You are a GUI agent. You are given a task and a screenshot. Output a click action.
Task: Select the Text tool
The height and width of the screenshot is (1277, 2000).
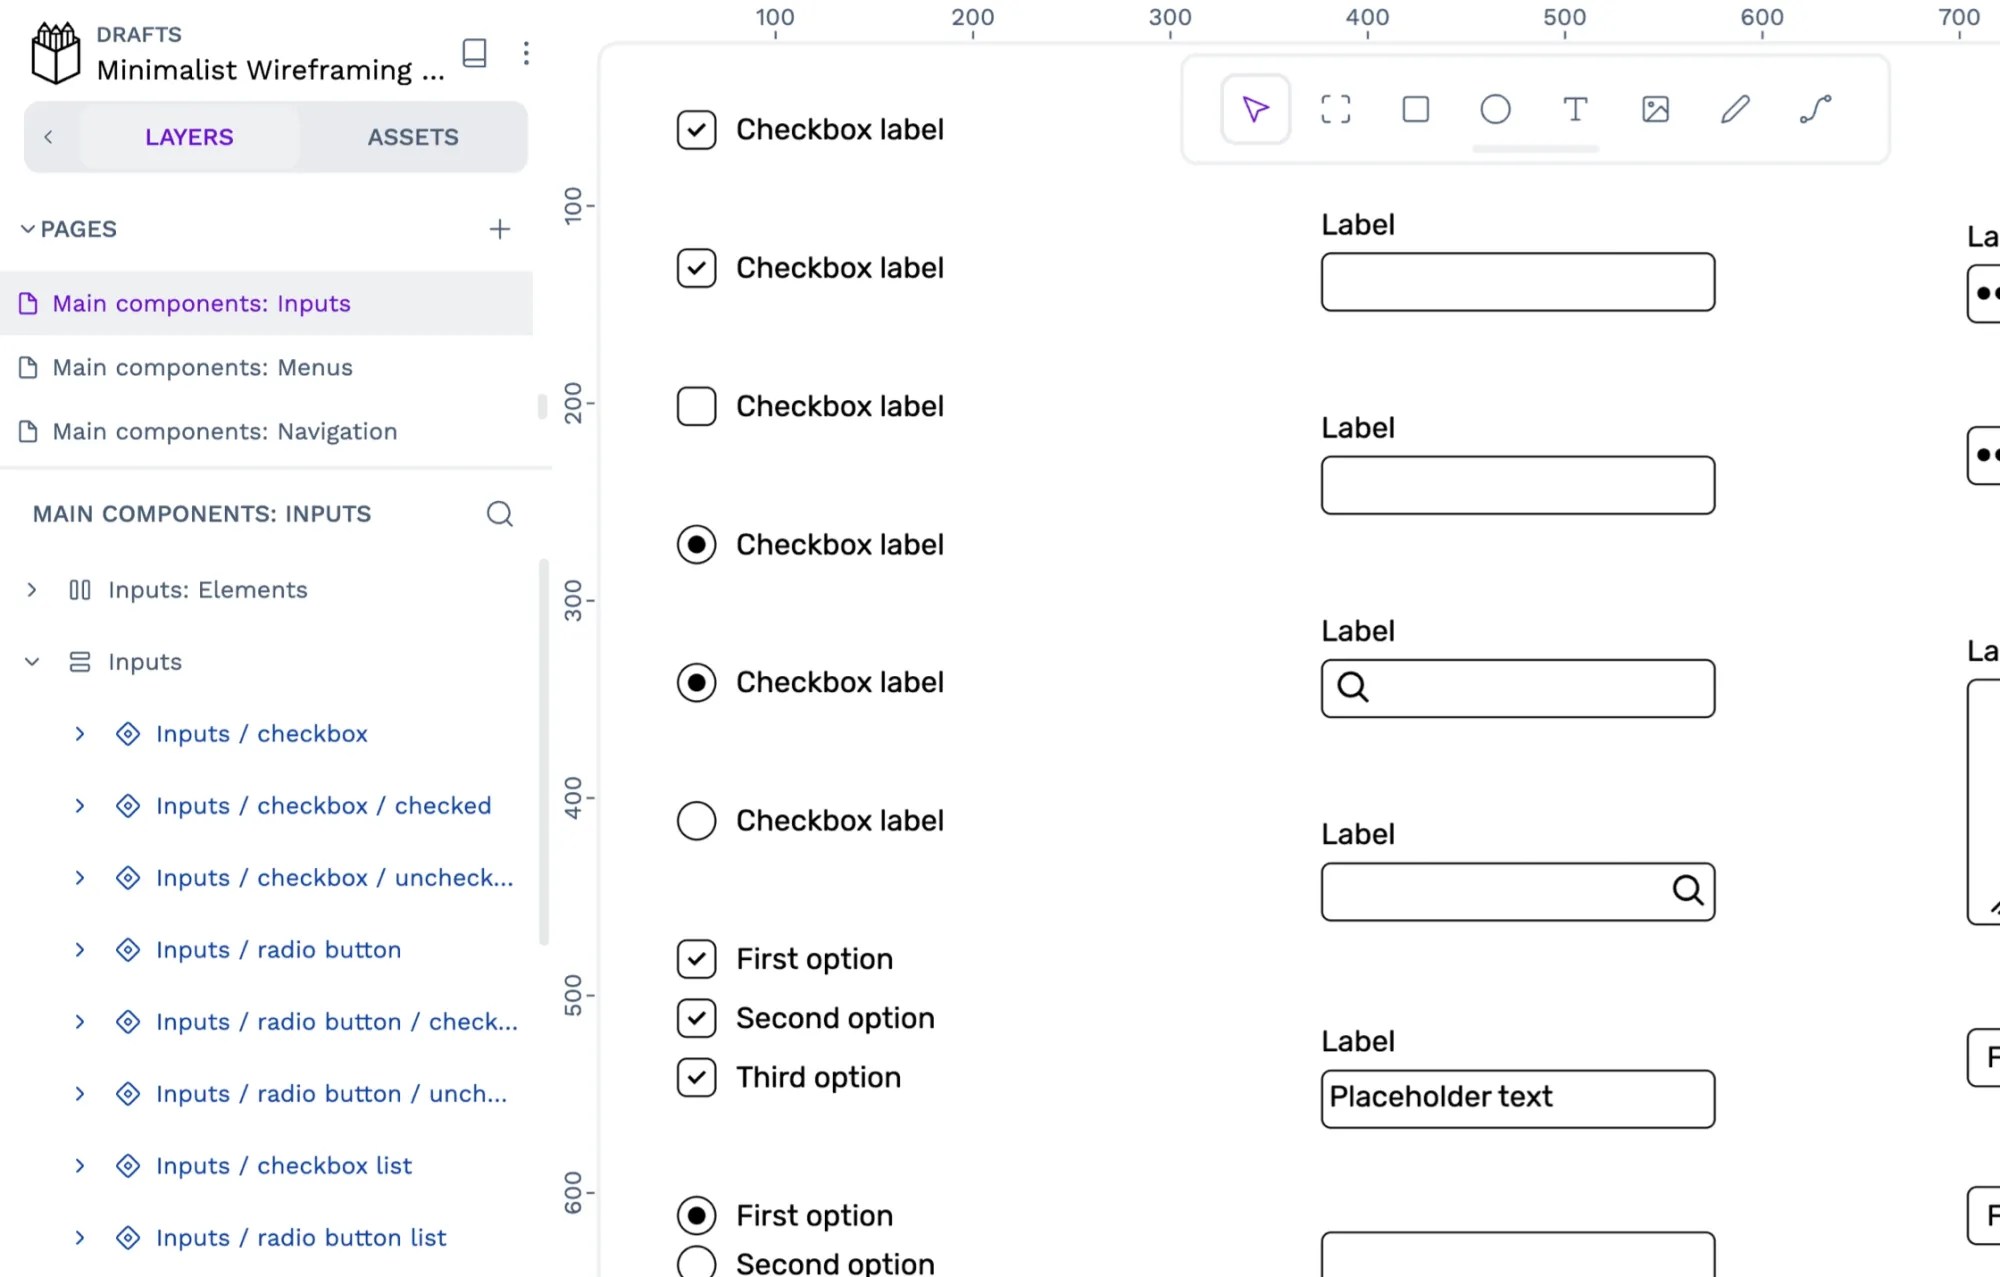tap(1575, 109)
